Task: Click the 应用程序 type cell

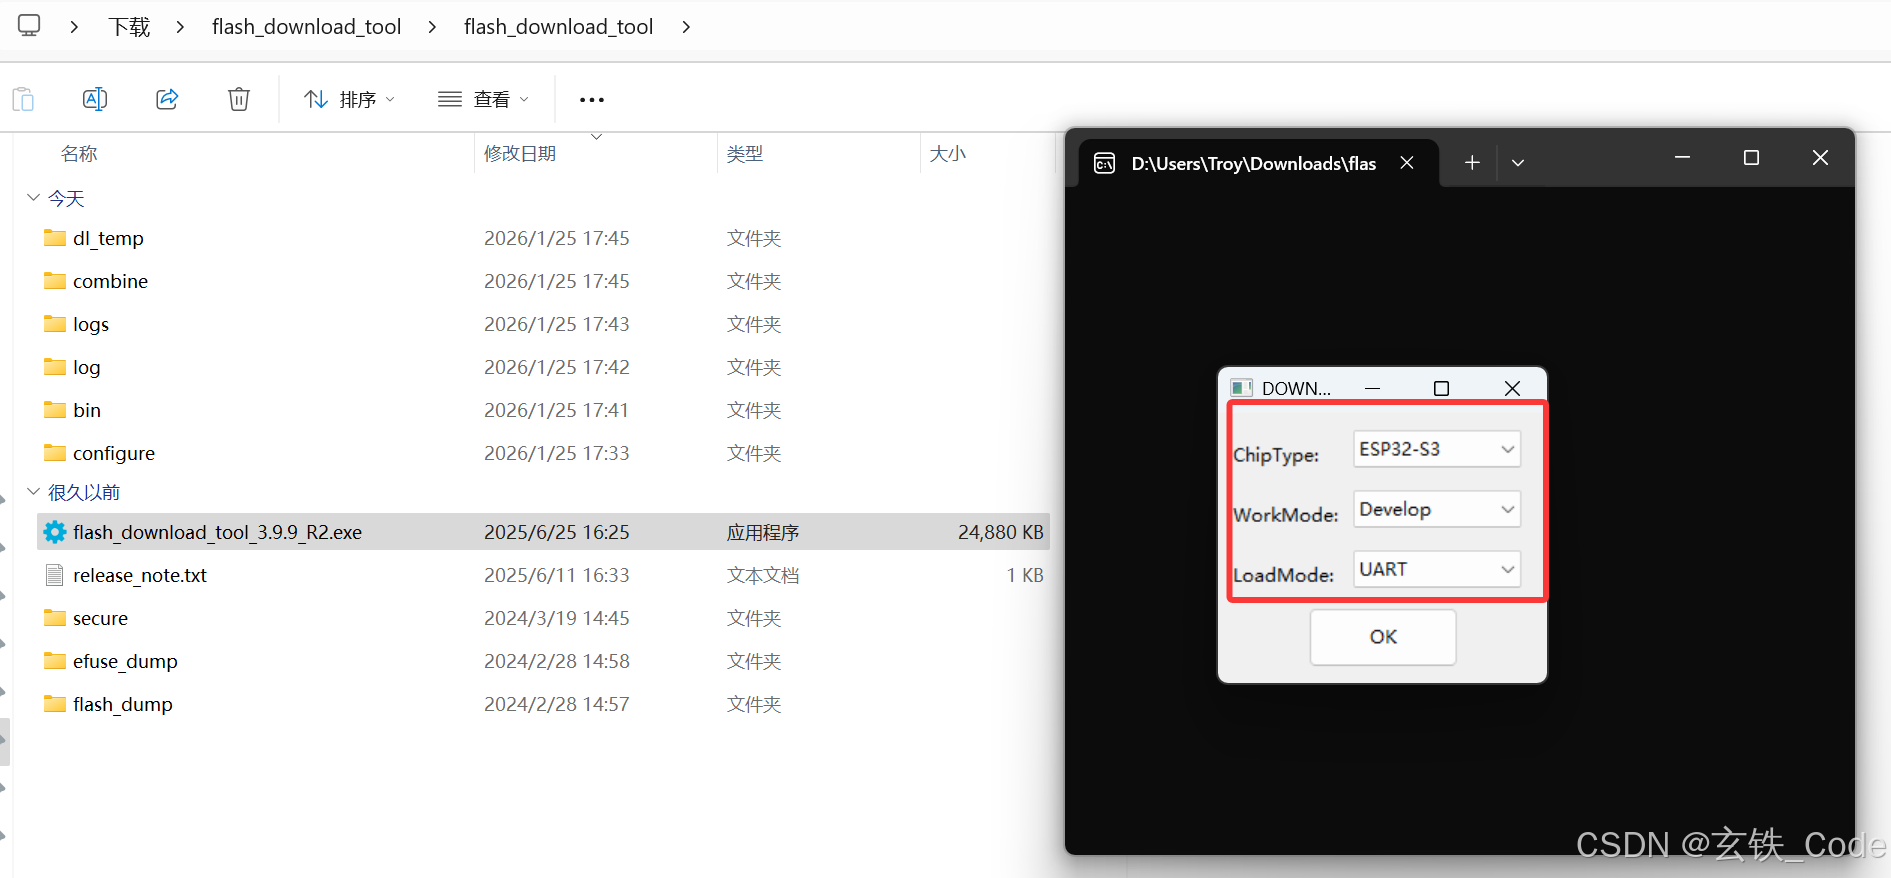Action: point(763,532)
